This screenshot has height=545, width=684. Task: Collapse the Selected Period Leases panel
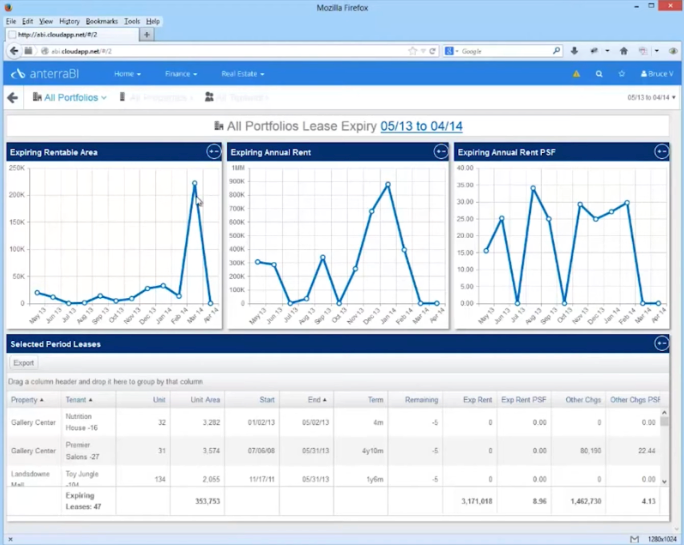point(661,344)
